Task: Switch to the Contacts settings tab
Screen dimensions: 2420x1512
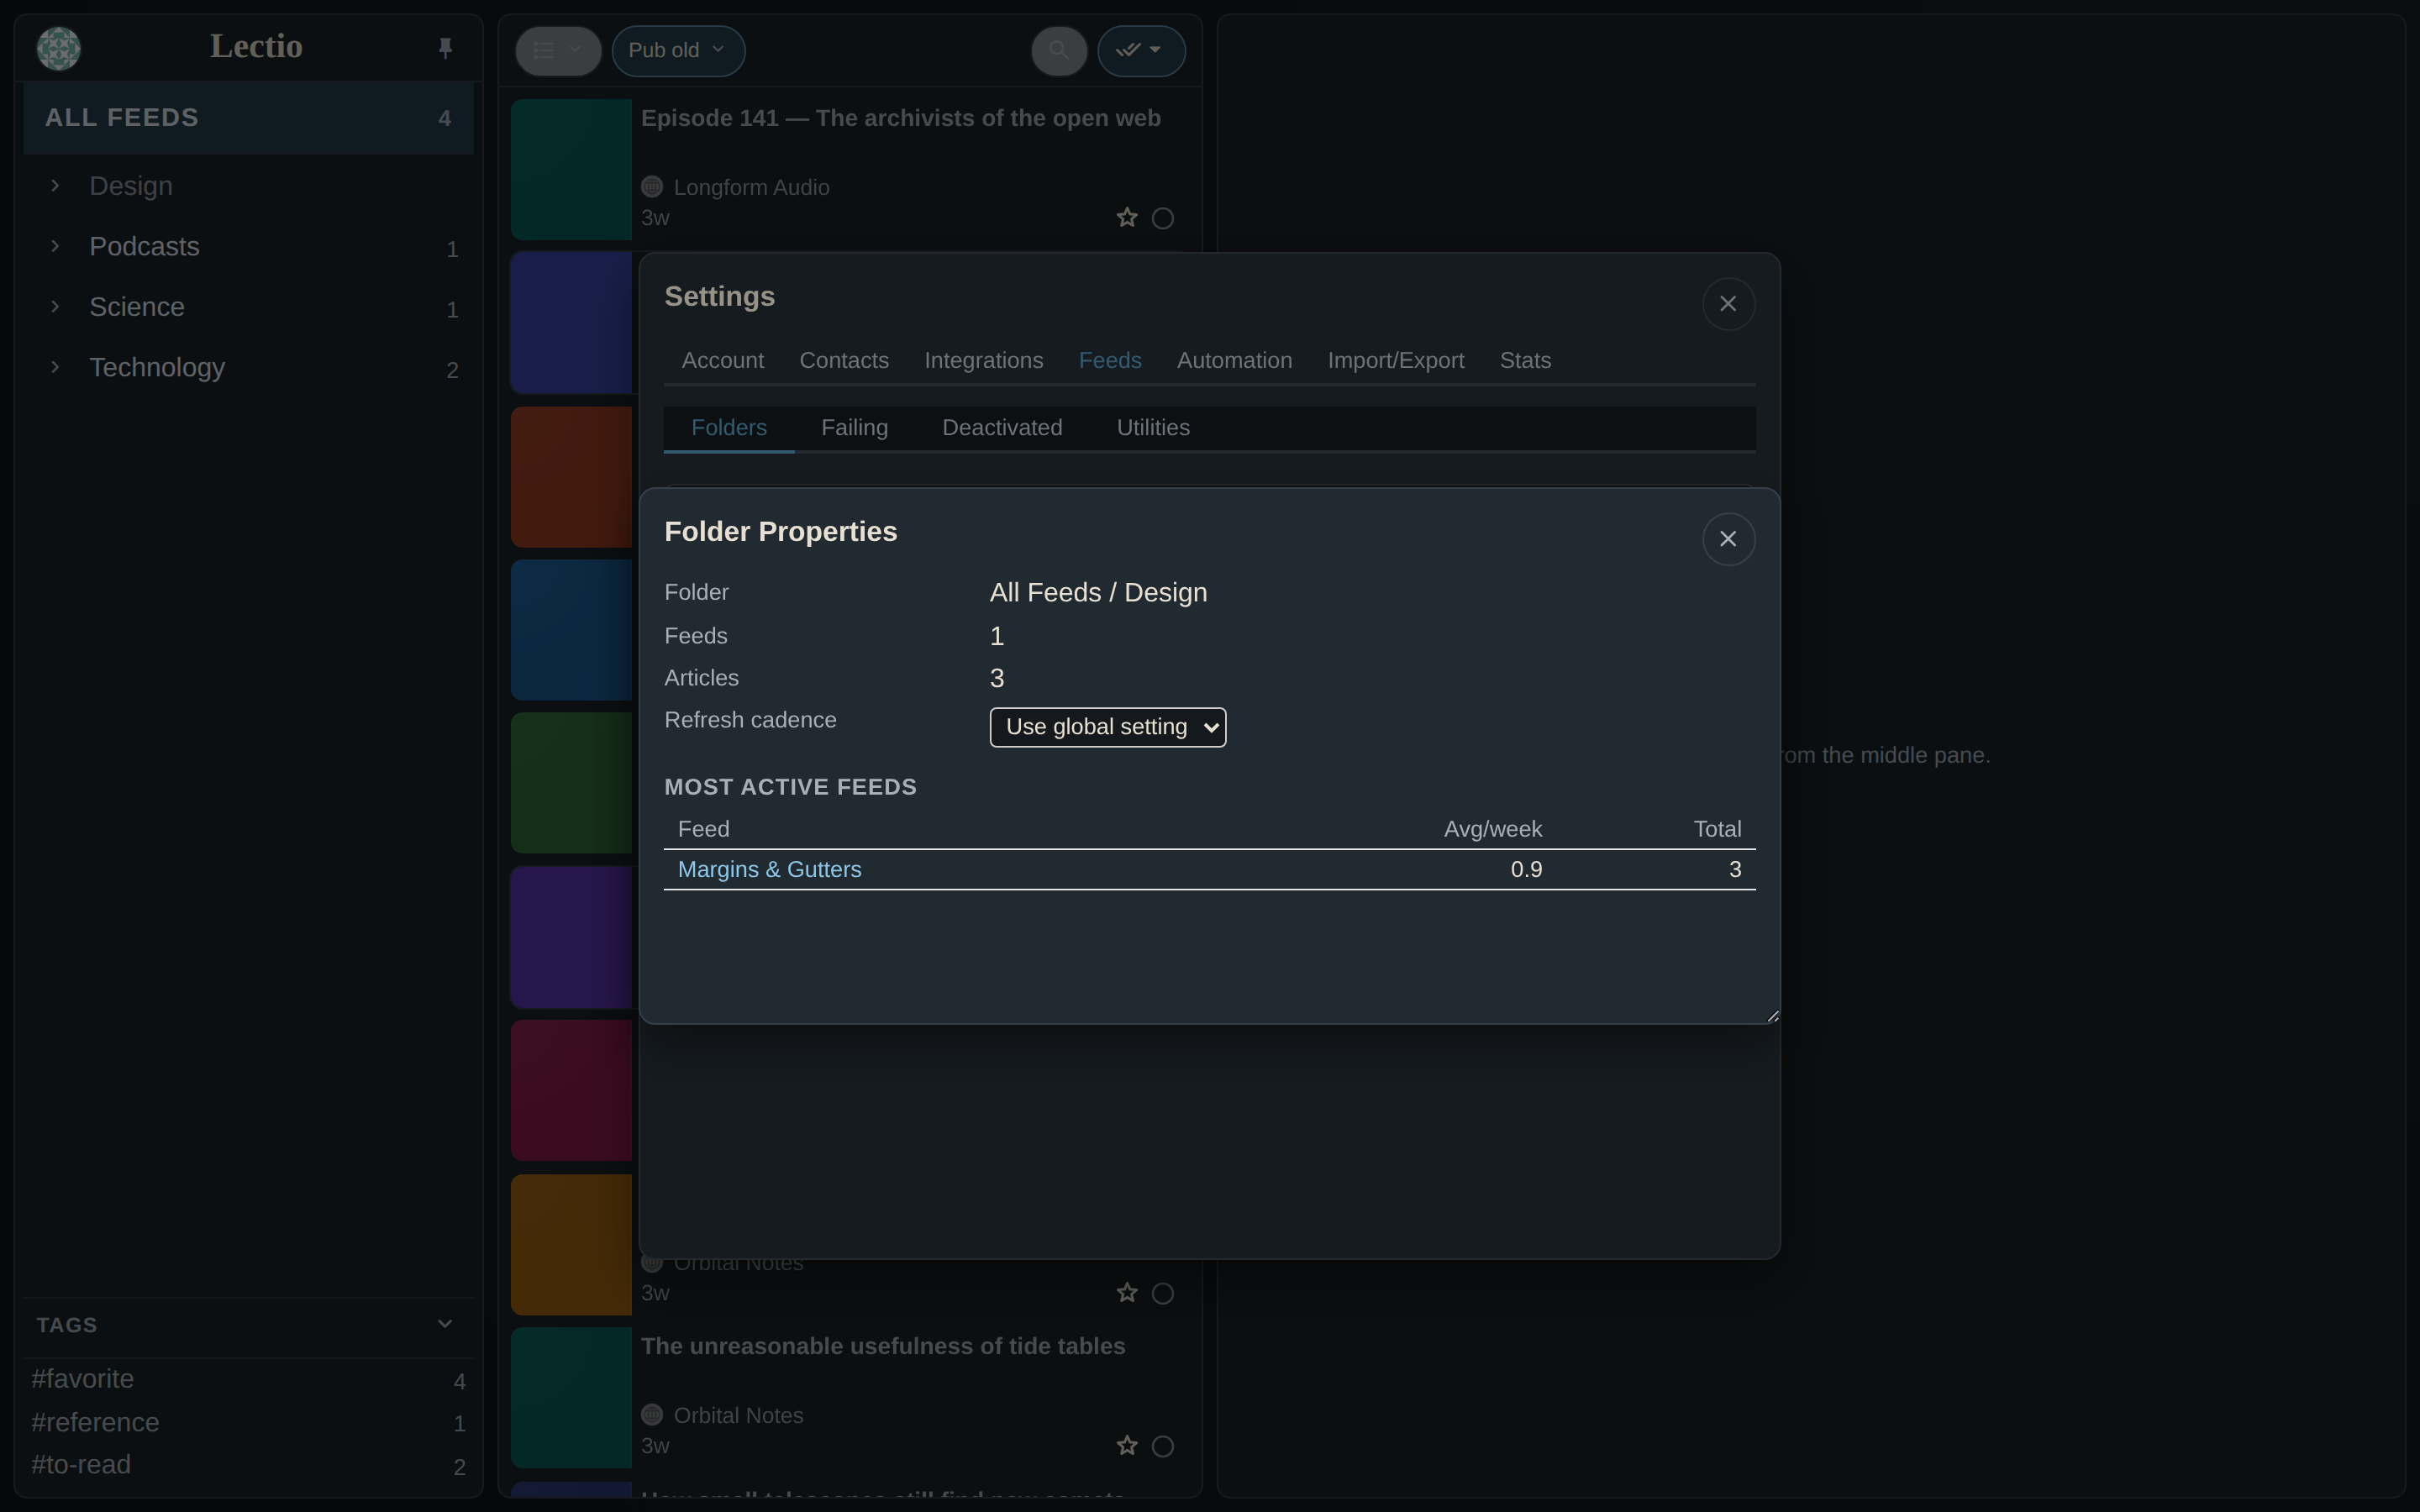Action: point(844,361)
